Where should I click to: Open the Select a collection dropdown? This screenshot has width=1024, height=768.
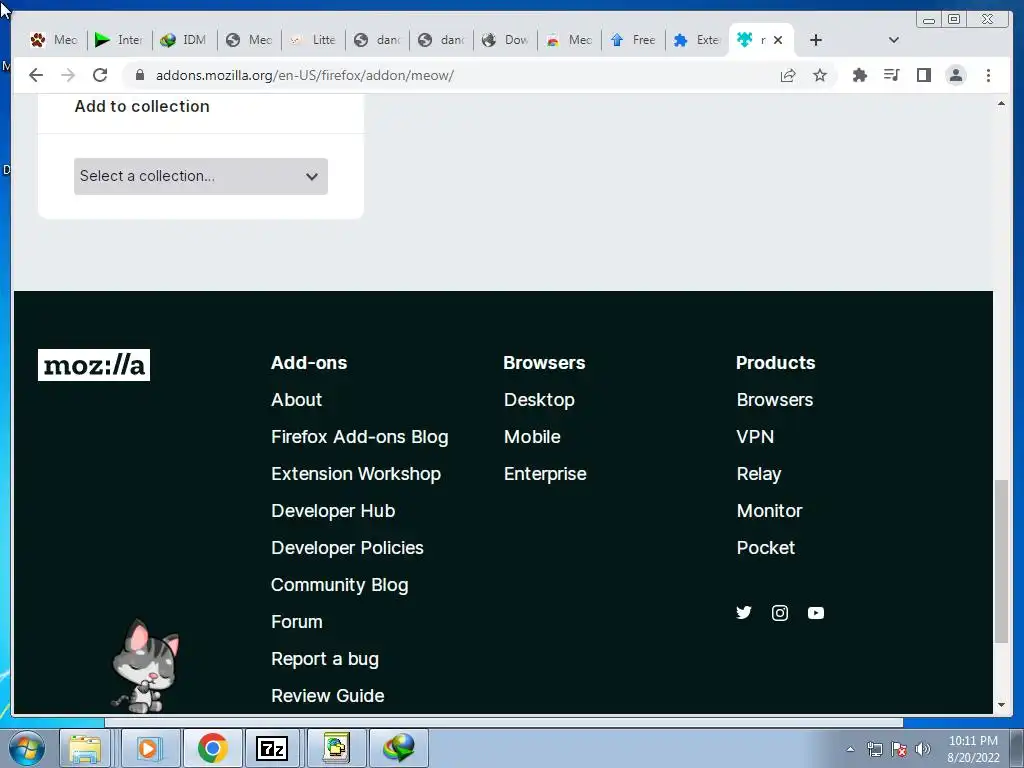coord(200,176)
